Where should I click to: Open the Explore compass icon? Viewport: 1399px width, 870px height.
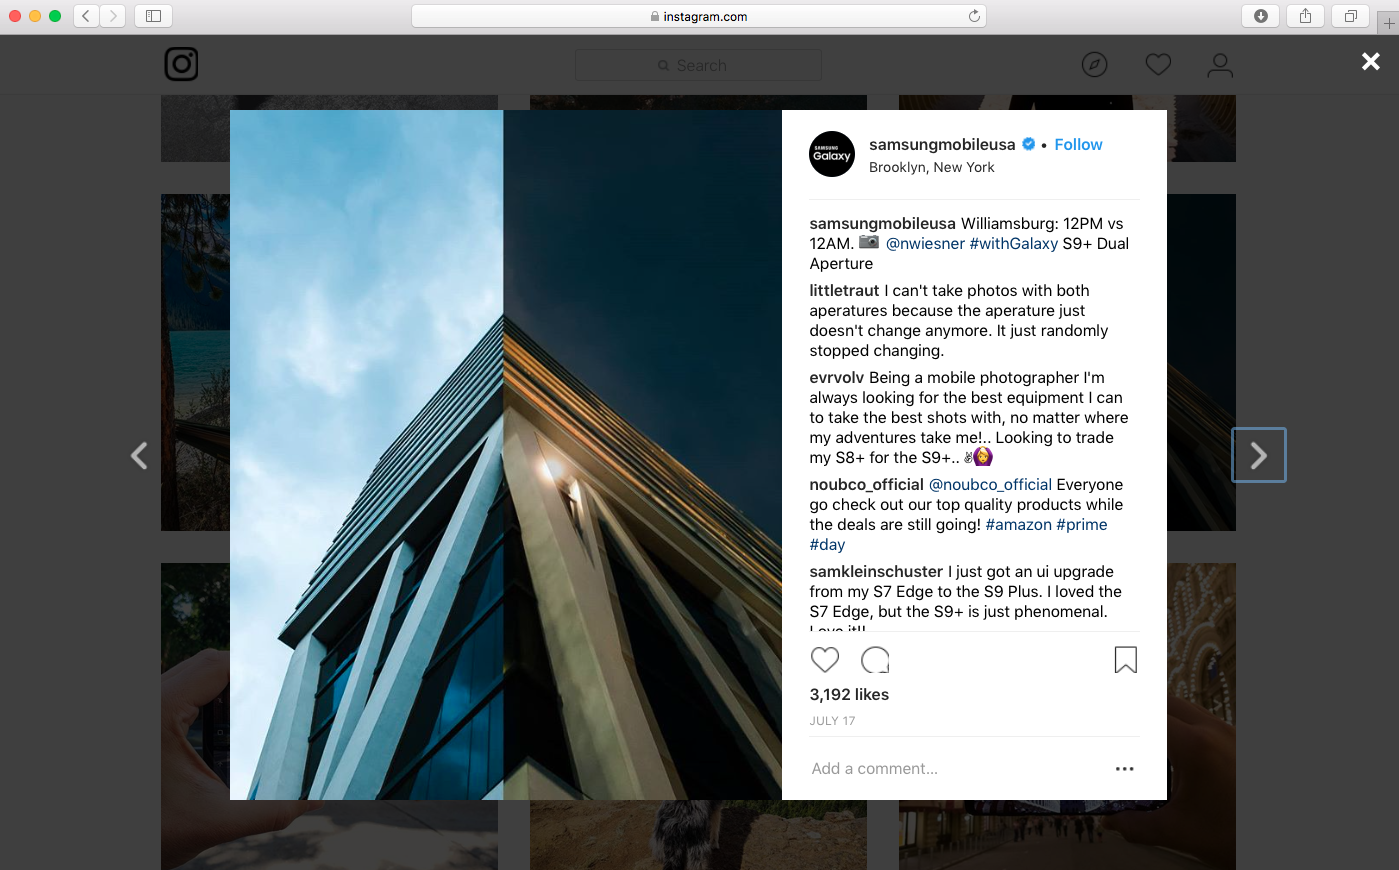pyautogui.click(x=1095, y=65)
